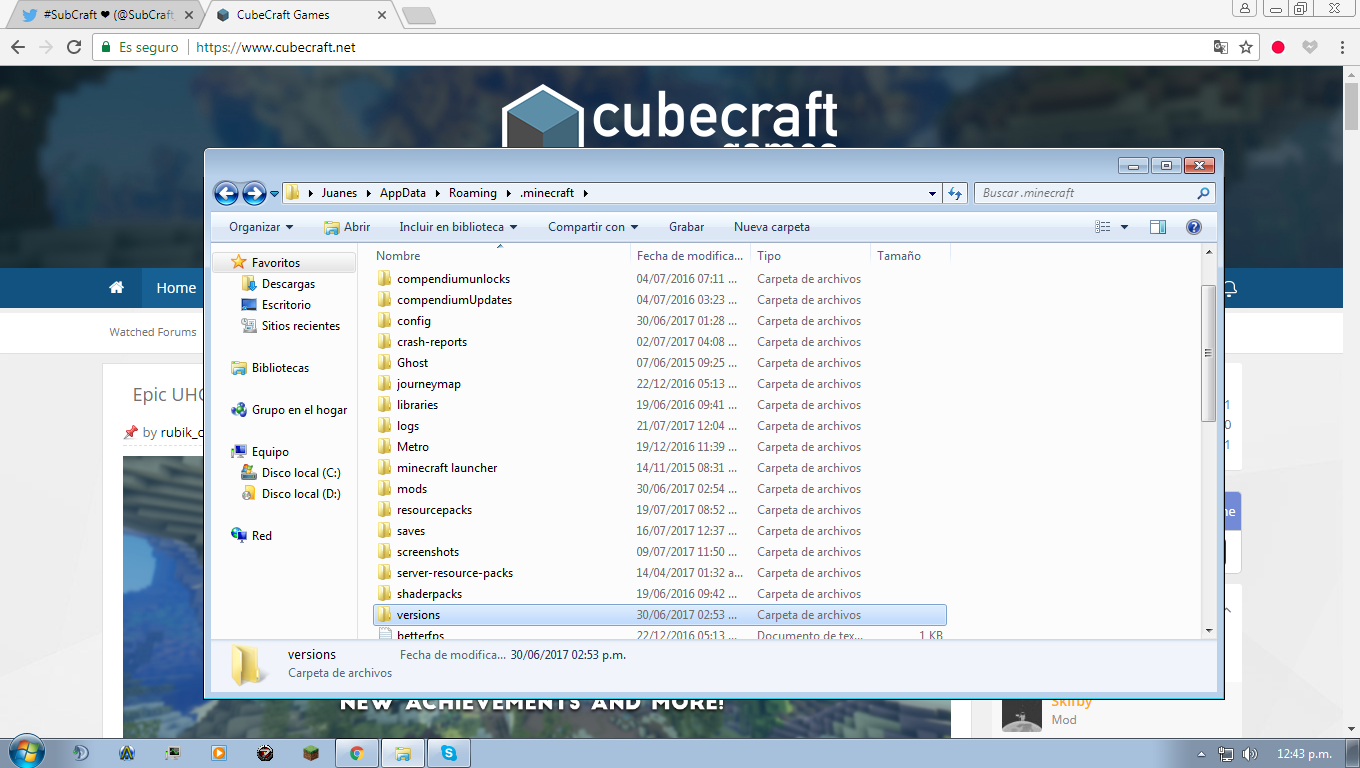The height and width of the screenshot is (768, 1360).
Task: Click the file list scrollbar down arrow
Action: click(x=1208, y=631)
